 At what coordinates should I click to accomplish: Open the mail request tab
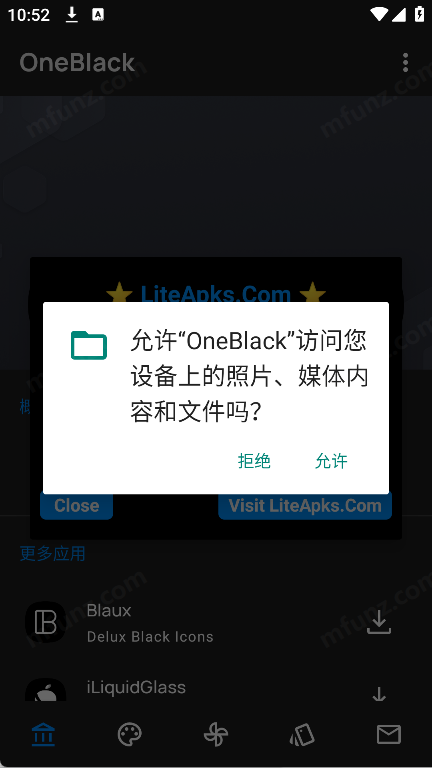click(x=389, y=735)
